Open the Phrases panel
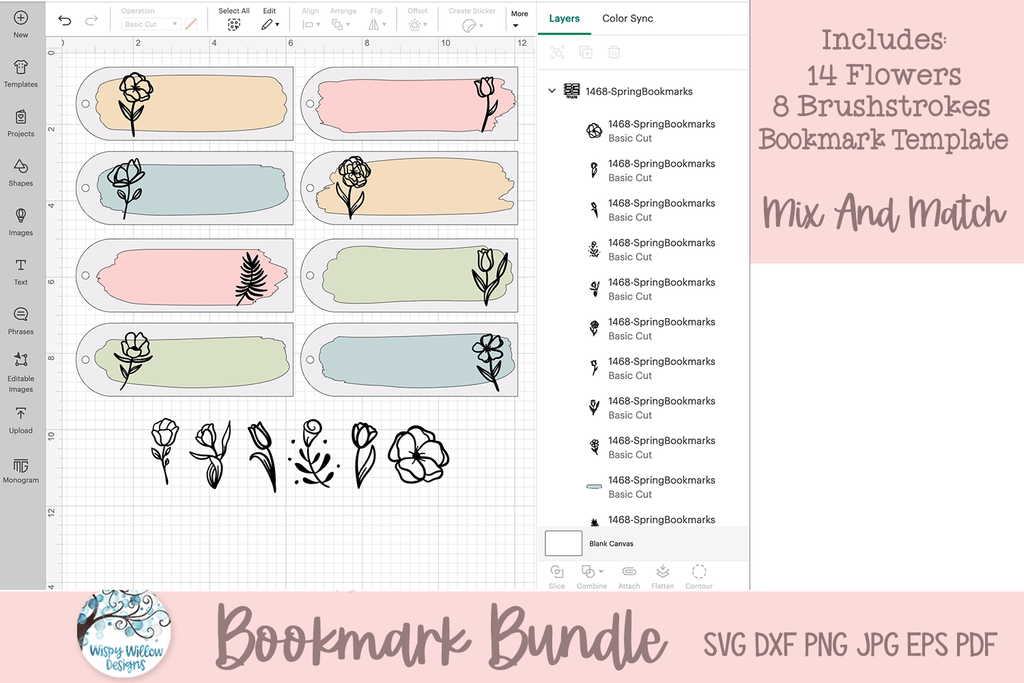Viewport: 1024px width, 683px height. point(20,319)
